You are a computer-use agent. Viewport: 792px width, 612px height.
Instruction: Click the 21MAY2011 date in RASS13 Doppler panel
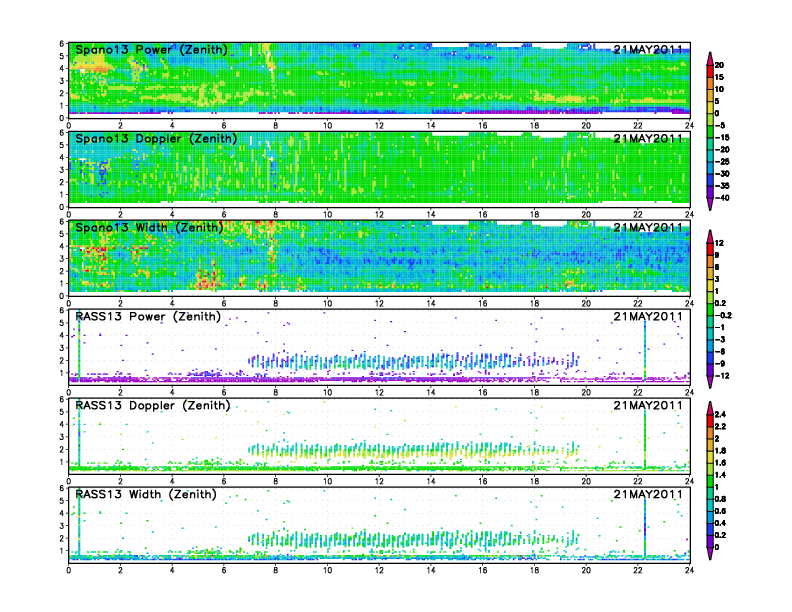[648, 405]
